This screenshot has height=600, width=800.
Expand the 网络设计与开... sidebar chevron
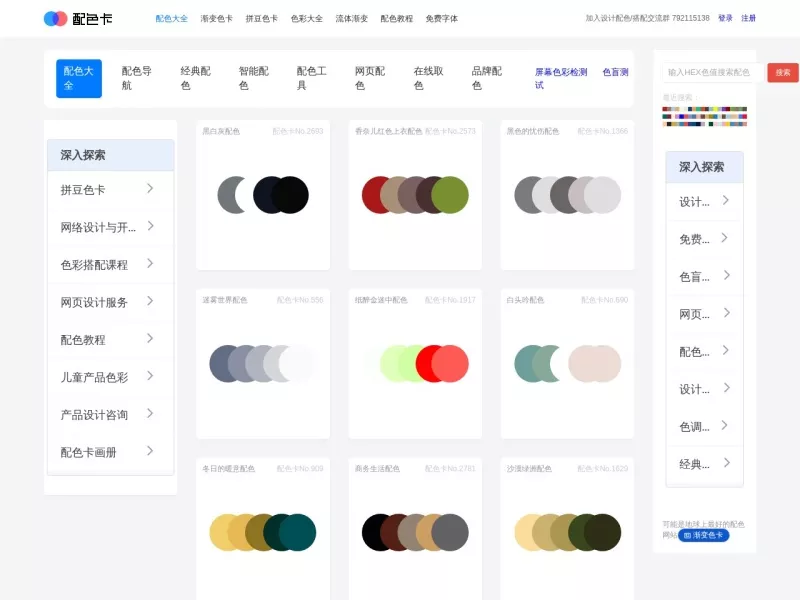(x=150, y=226)
